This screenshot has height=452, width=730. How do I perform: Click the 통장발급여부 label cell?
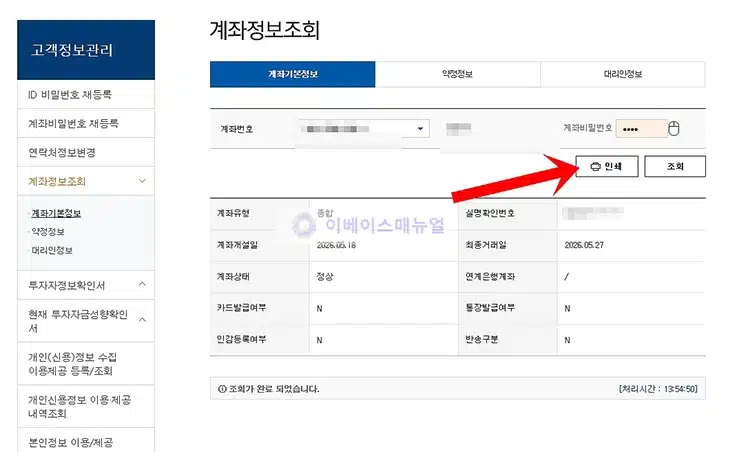508,308
